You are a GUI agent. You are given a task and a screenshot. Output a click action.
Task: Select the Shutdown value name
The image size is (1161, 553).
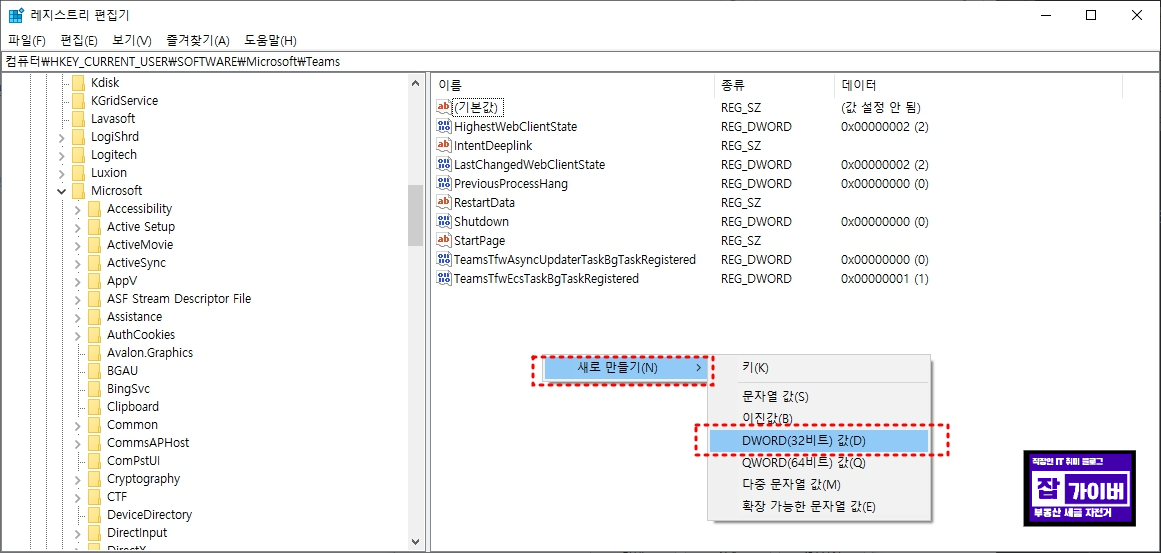(x=481, y=221)
